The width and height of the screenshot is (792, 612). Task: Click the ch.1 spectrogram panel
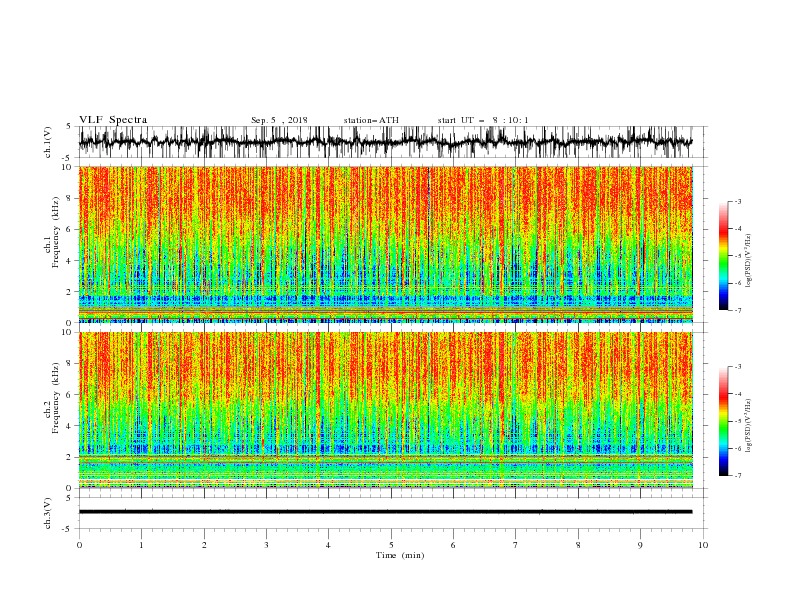point(386,244)
